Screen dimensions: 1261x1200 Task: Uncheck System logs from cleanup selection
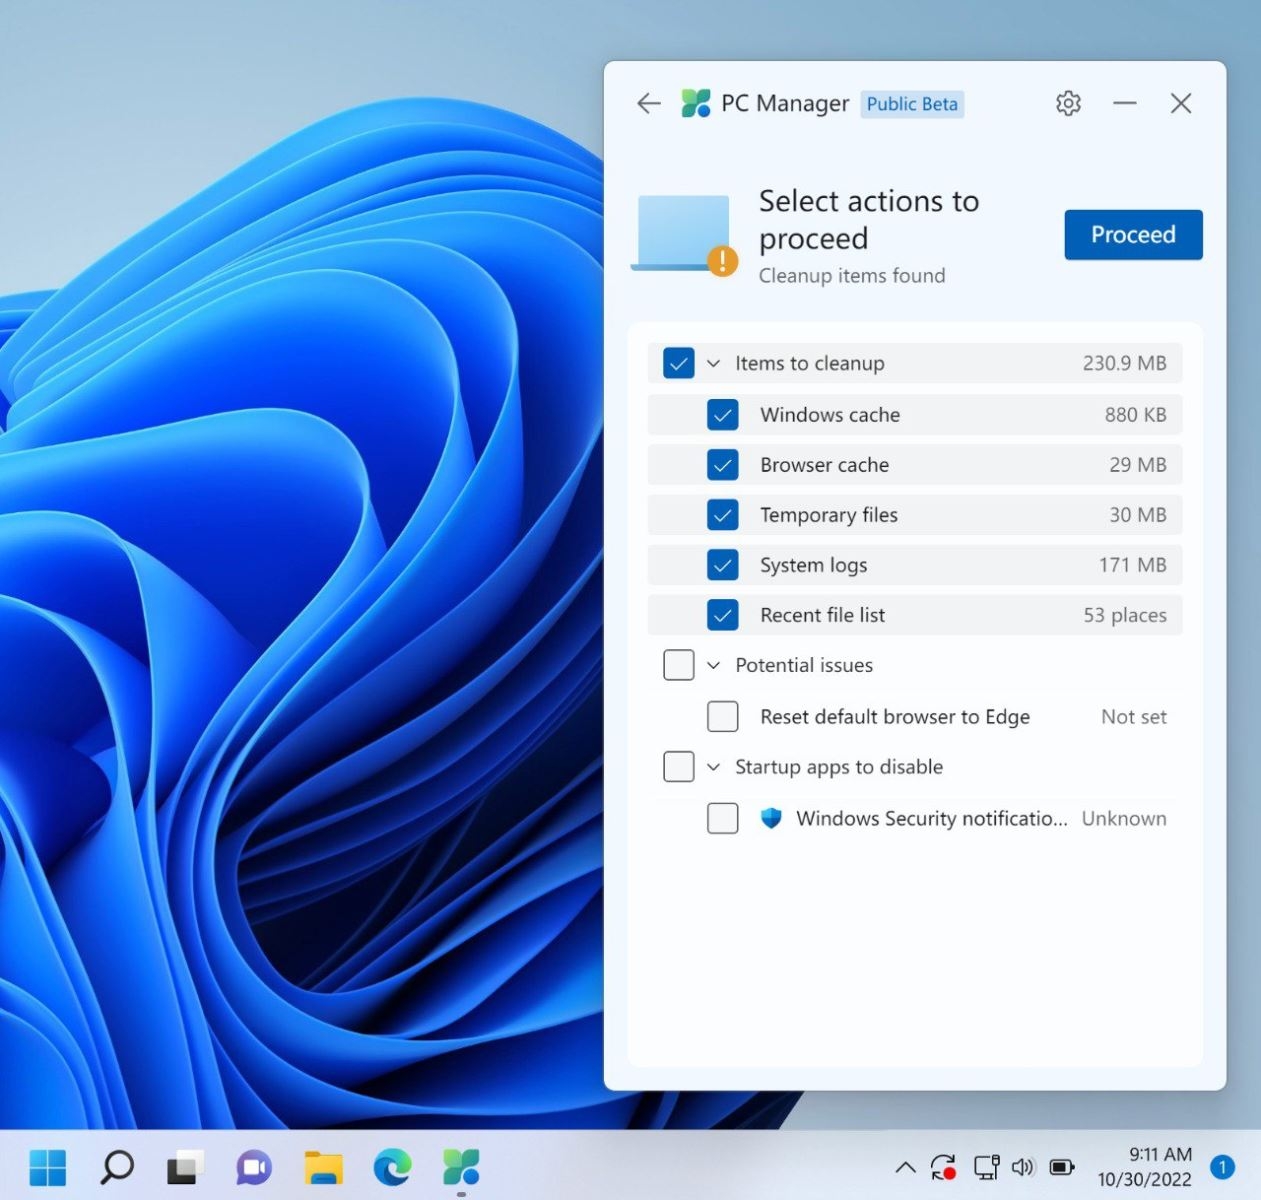(x=723, y=564)
